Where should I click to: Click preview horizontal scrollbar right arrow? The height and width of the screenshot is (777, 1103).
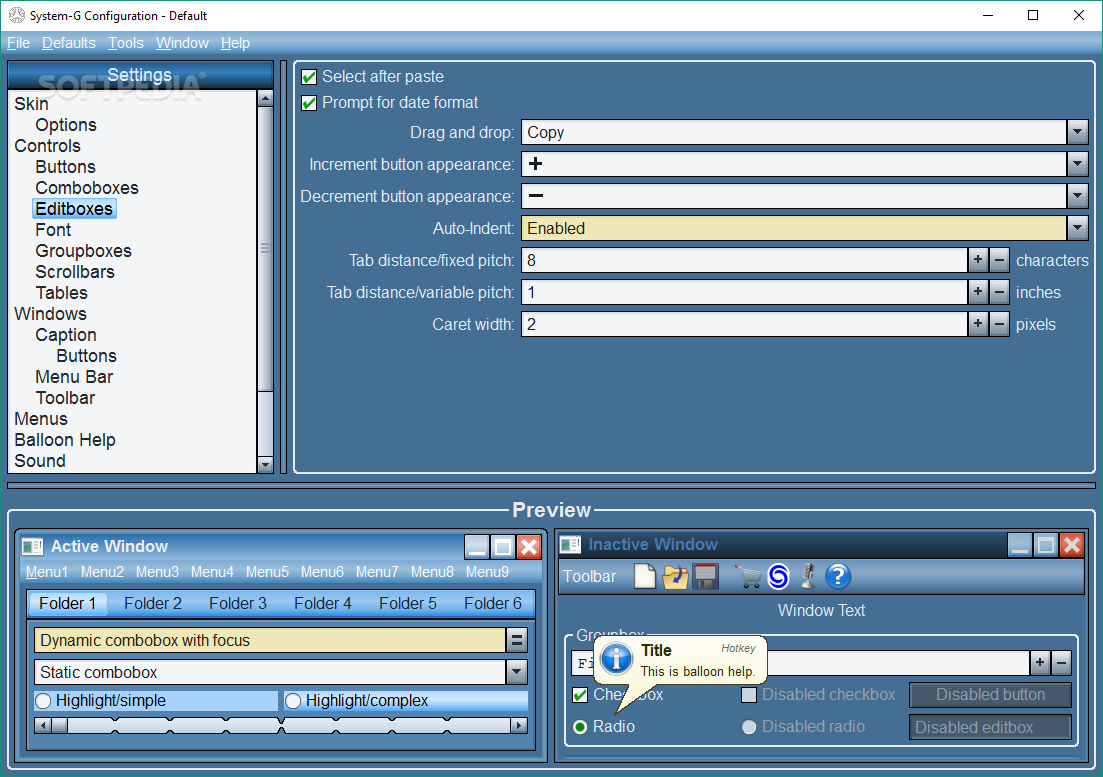[519, 725]
